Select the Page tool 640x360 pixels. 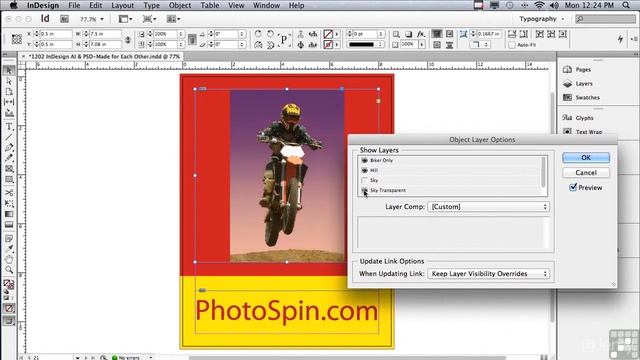point(9,92)
